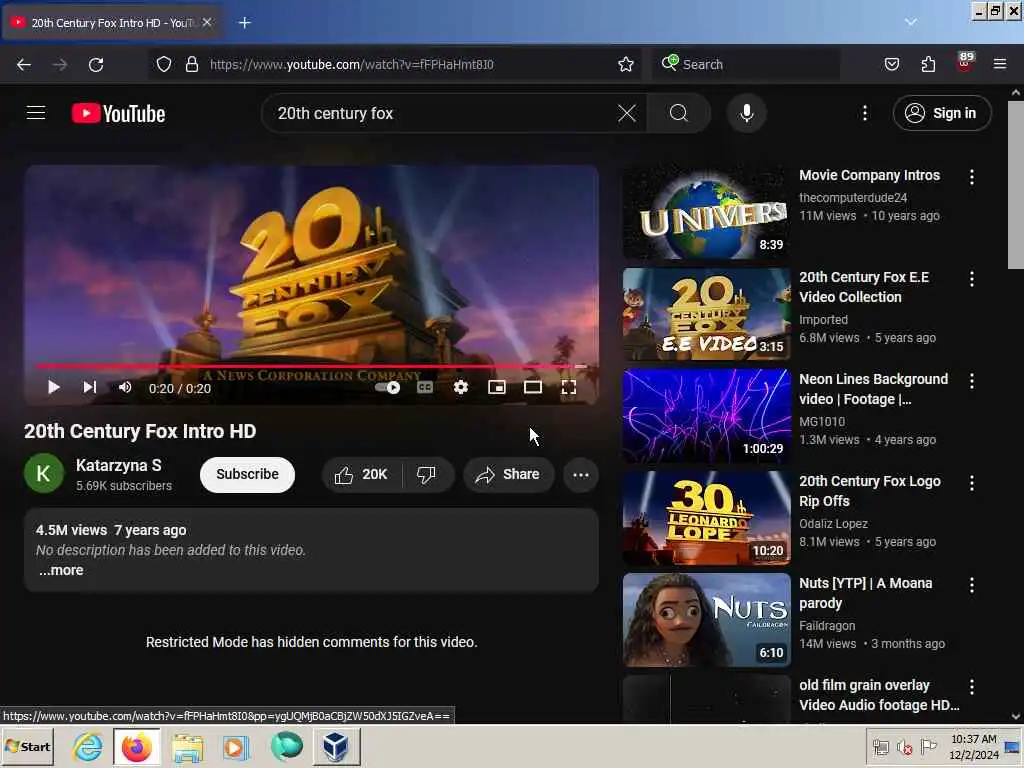The width and height of the screenshot is (1024, 768).
Task: Open Katarzyna S channel avatar
Action: tap(44, 473)
